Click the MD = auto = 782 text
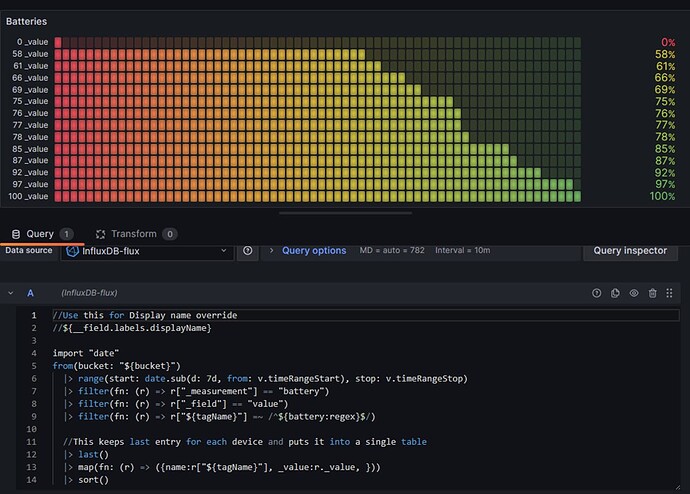Screen dimensions: 690x494 coord(392,250)
